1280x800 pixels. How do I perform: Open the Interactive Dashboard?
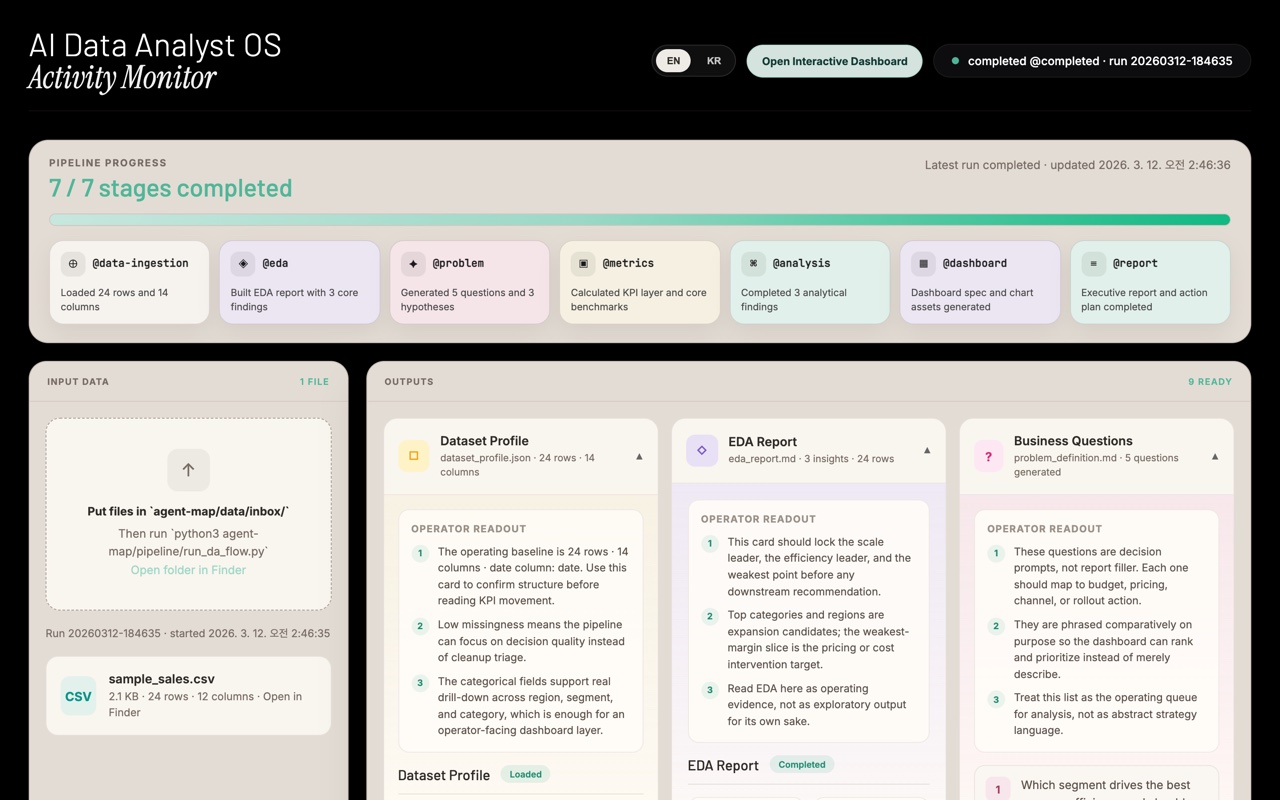click(x=834, y=60)
